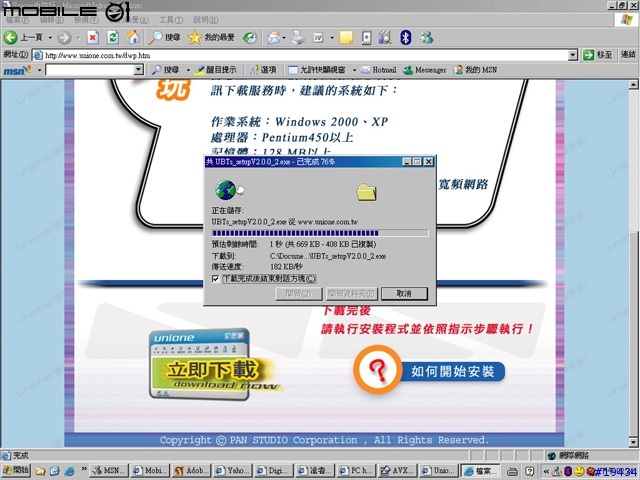
Task: Open the Tools menu in menu bar
Action: pyautogui.click(x=171, y=20)
